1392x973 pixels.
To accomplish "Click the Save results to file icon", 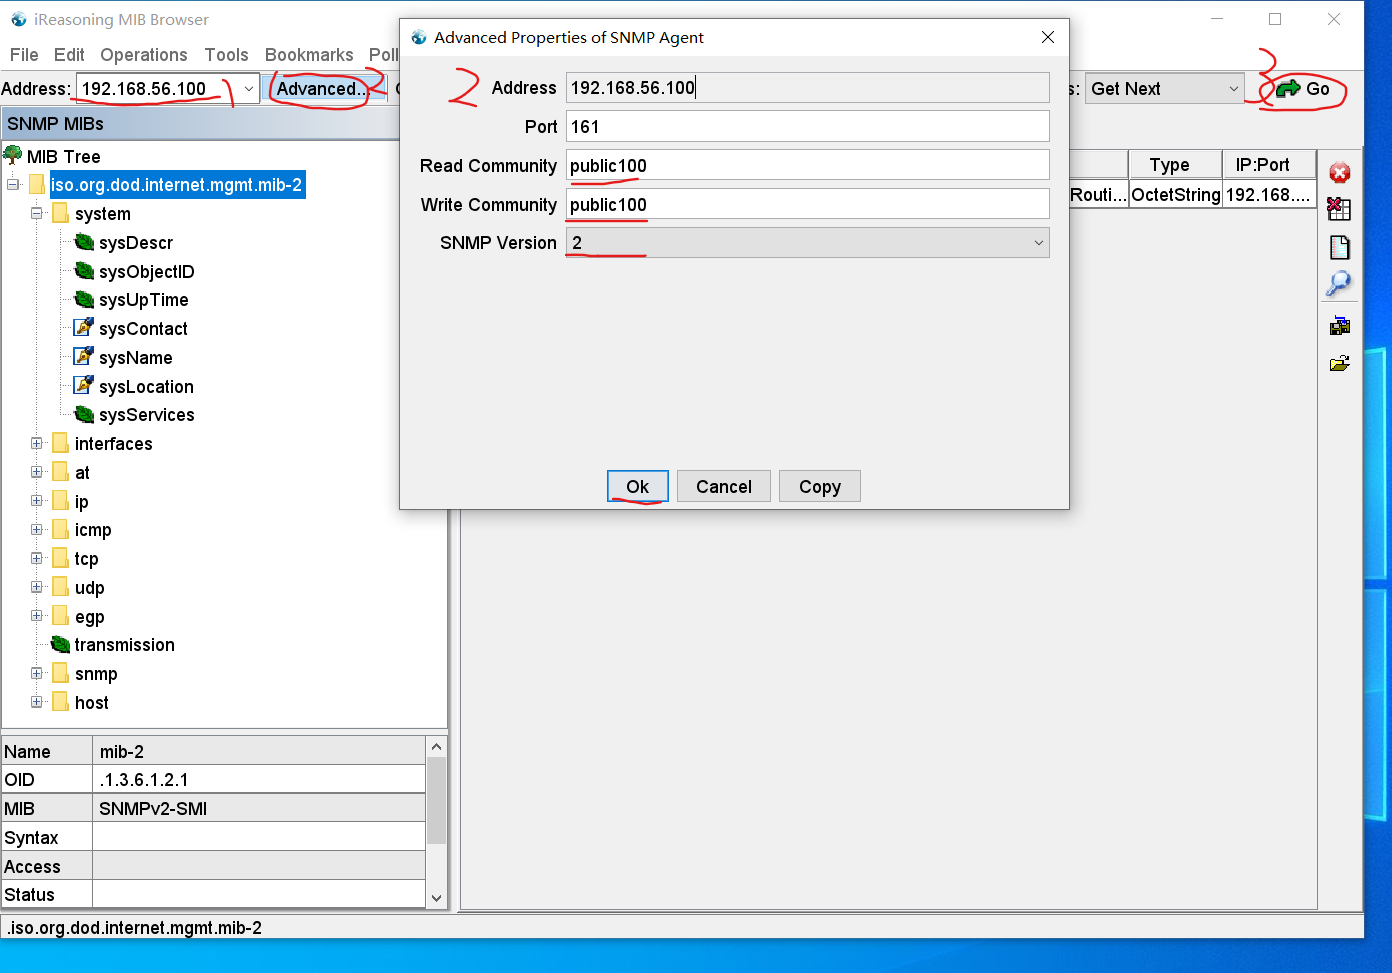I will pos(1340,325).
